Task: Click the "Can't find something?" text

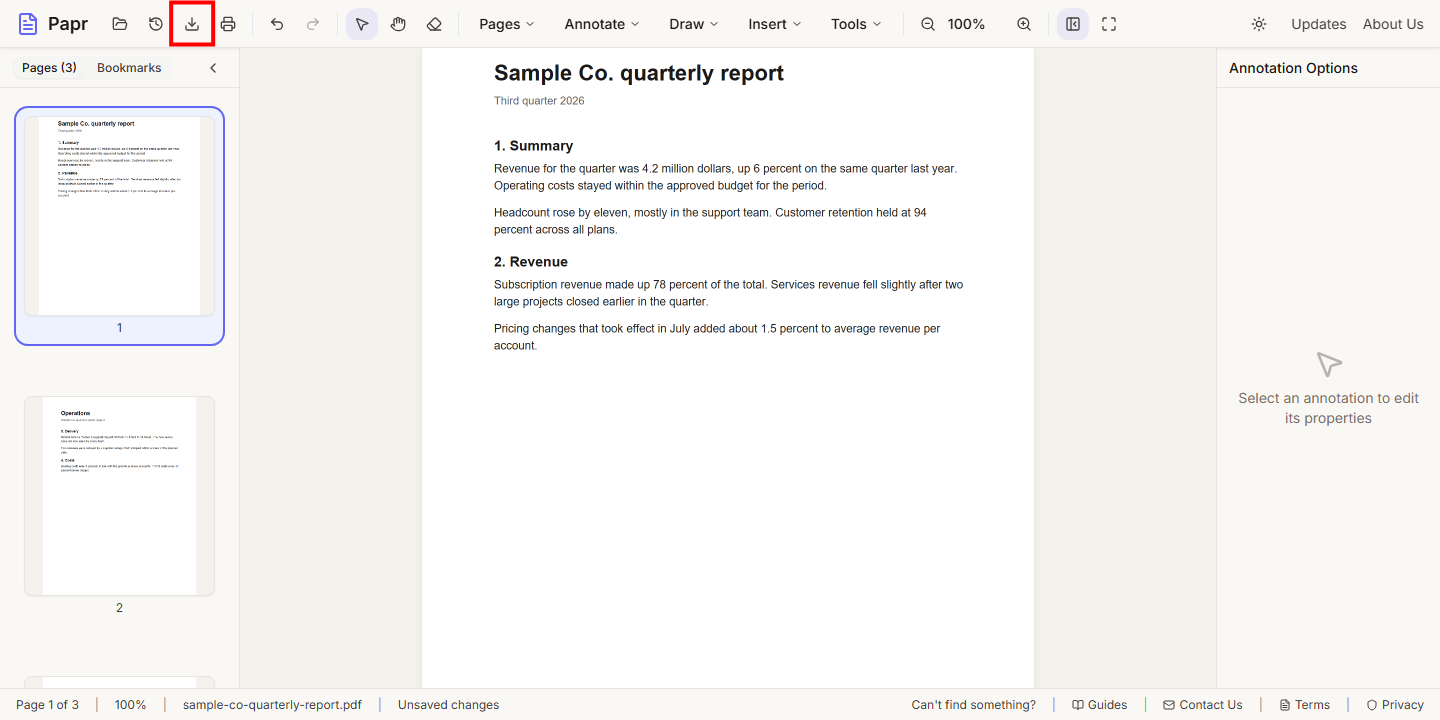Action: point(974,705)
